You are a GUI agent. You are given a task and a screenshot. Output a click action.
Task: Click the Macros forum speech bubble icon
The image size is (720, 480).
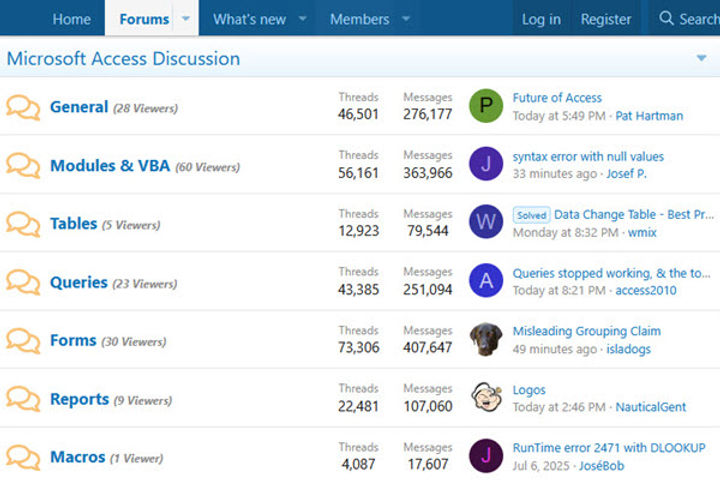coord(23,457)
